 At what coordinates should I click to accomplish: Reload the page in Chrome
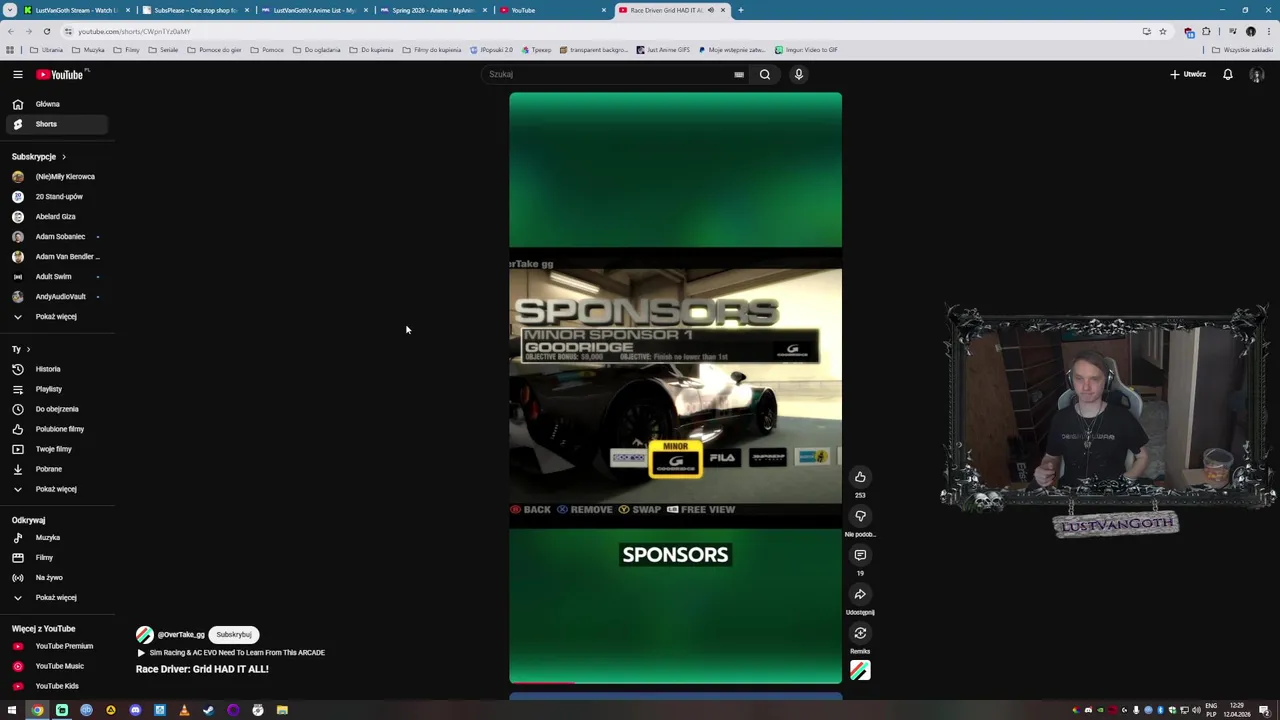click(x=46, y=31)
